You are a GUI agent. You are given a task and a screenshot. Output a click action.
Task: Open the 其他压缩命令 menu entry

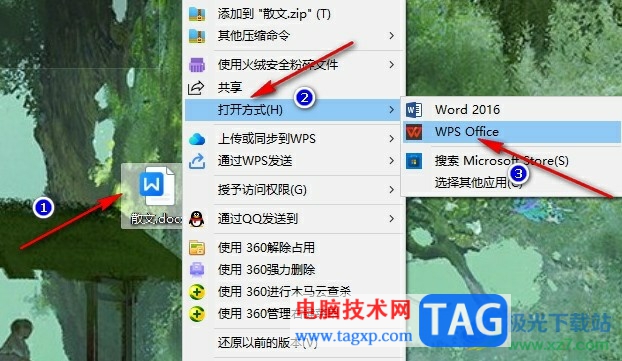pyautogui.click(x=294, y=36)
